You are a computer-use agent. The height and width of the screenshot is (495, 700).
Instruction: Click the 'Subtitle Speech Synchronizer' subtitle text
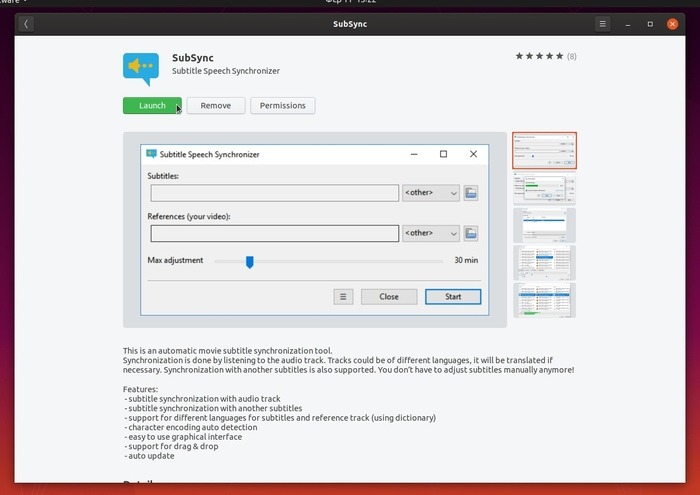[x=226, y=71]
